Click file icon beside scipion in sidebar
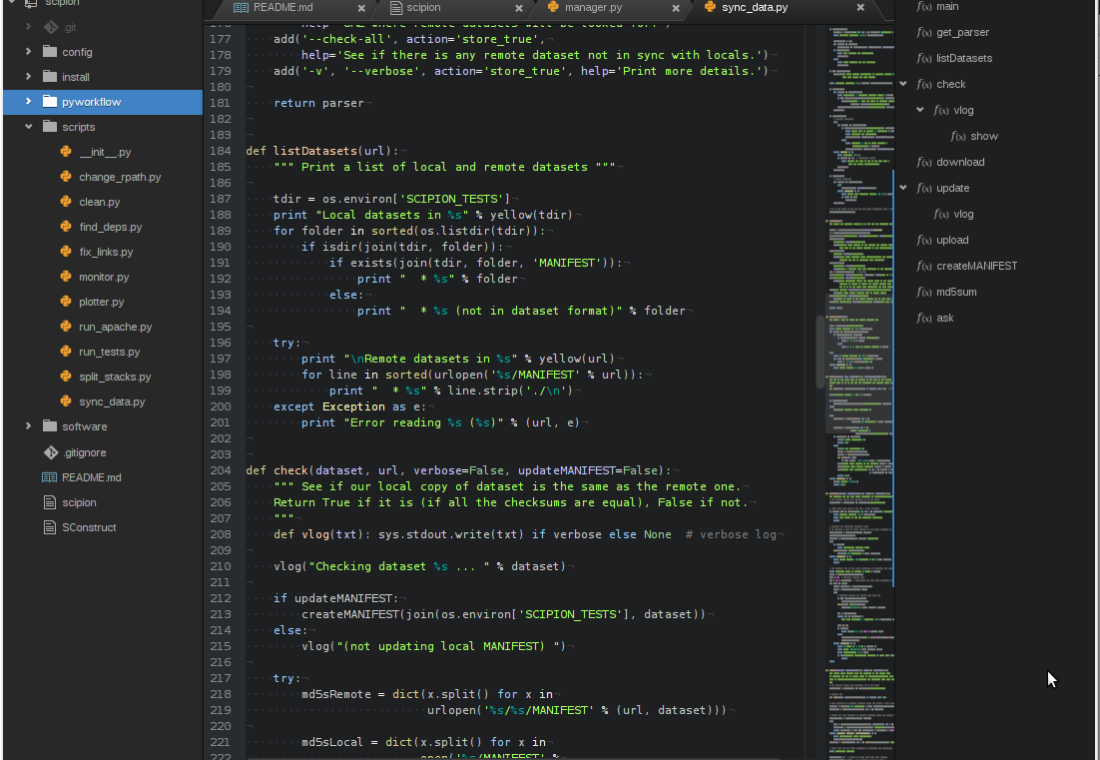Viewport: 1100px width, 760px height. coord(49,502)
